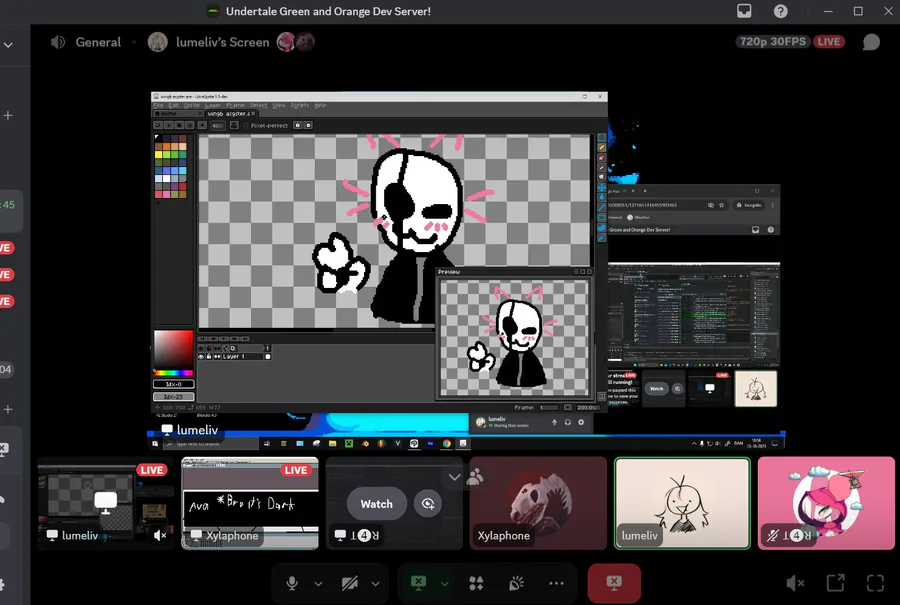Select lumeliv's avatar tile
The height and width of the screenshot is (605, 900).
tap(682, 503)
